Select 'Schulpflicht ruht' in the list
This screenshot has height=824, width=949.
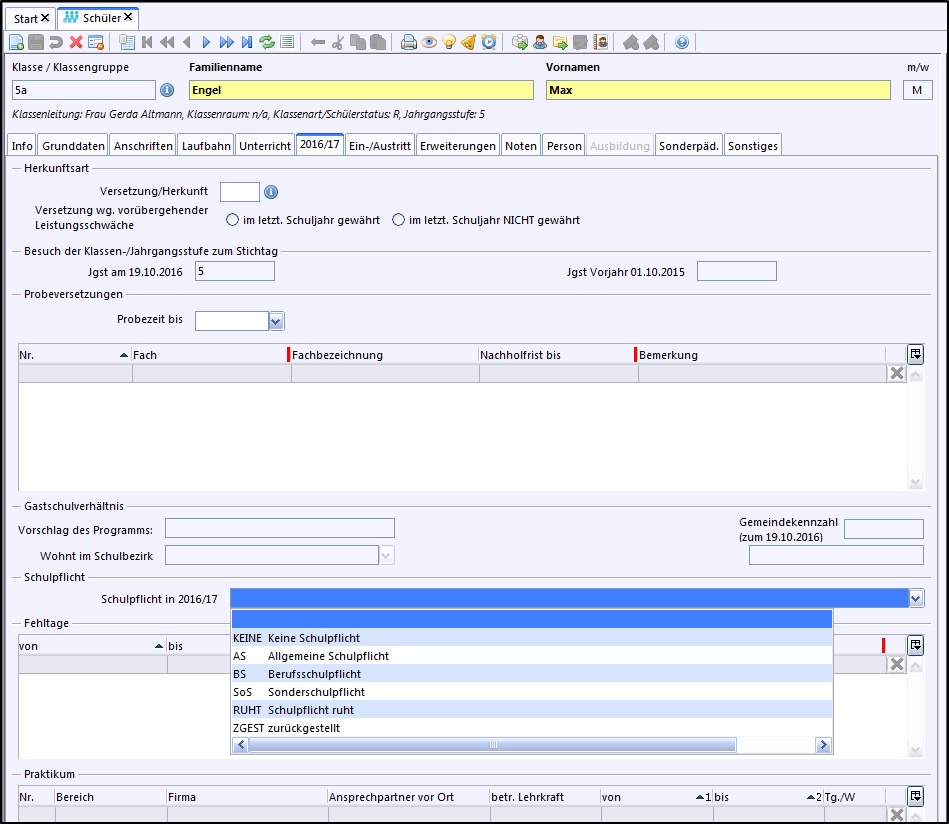tap(310, 710)
